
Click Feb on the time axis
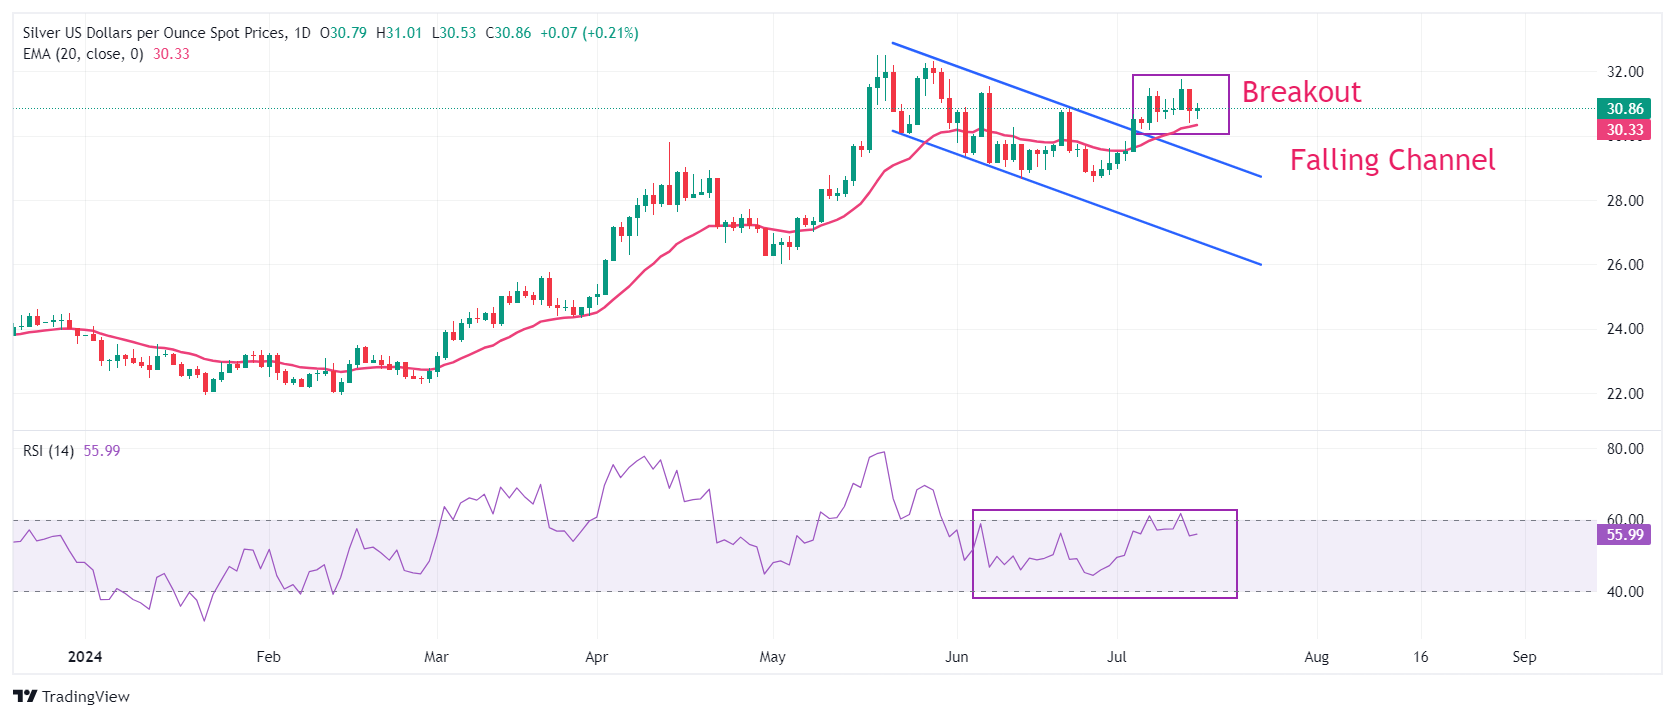tap(268, 657)
